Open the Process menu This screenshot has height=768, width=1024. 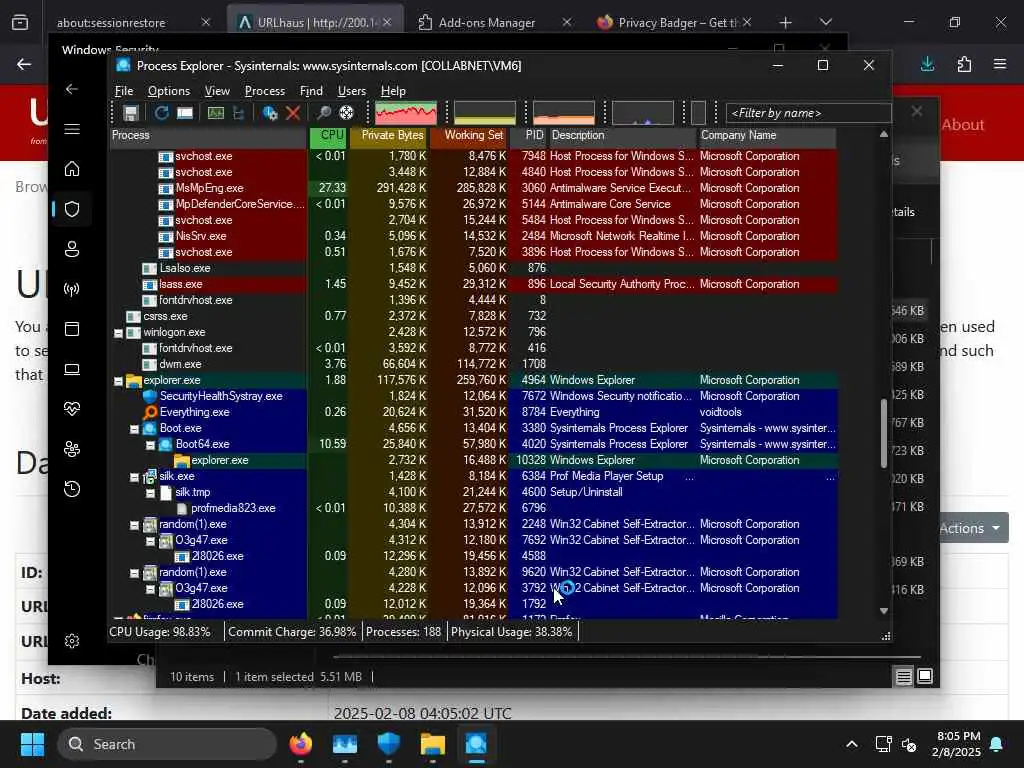coord(264,91)
